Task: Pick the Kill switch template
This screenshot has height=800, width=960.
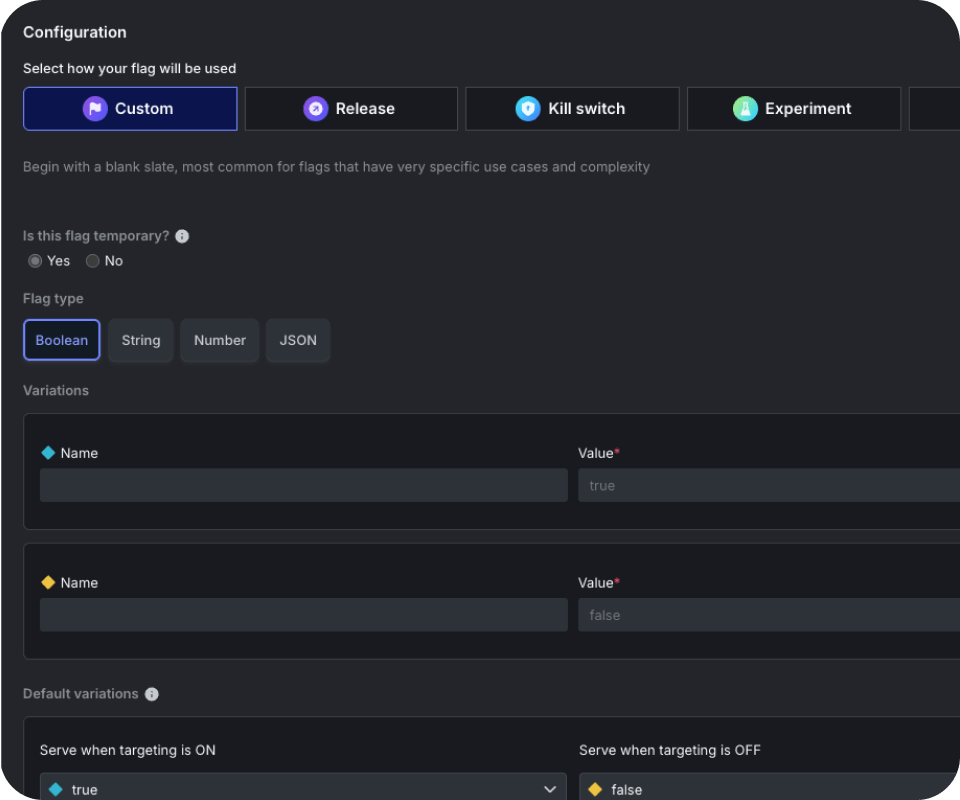Action: [x=572, y=109]
